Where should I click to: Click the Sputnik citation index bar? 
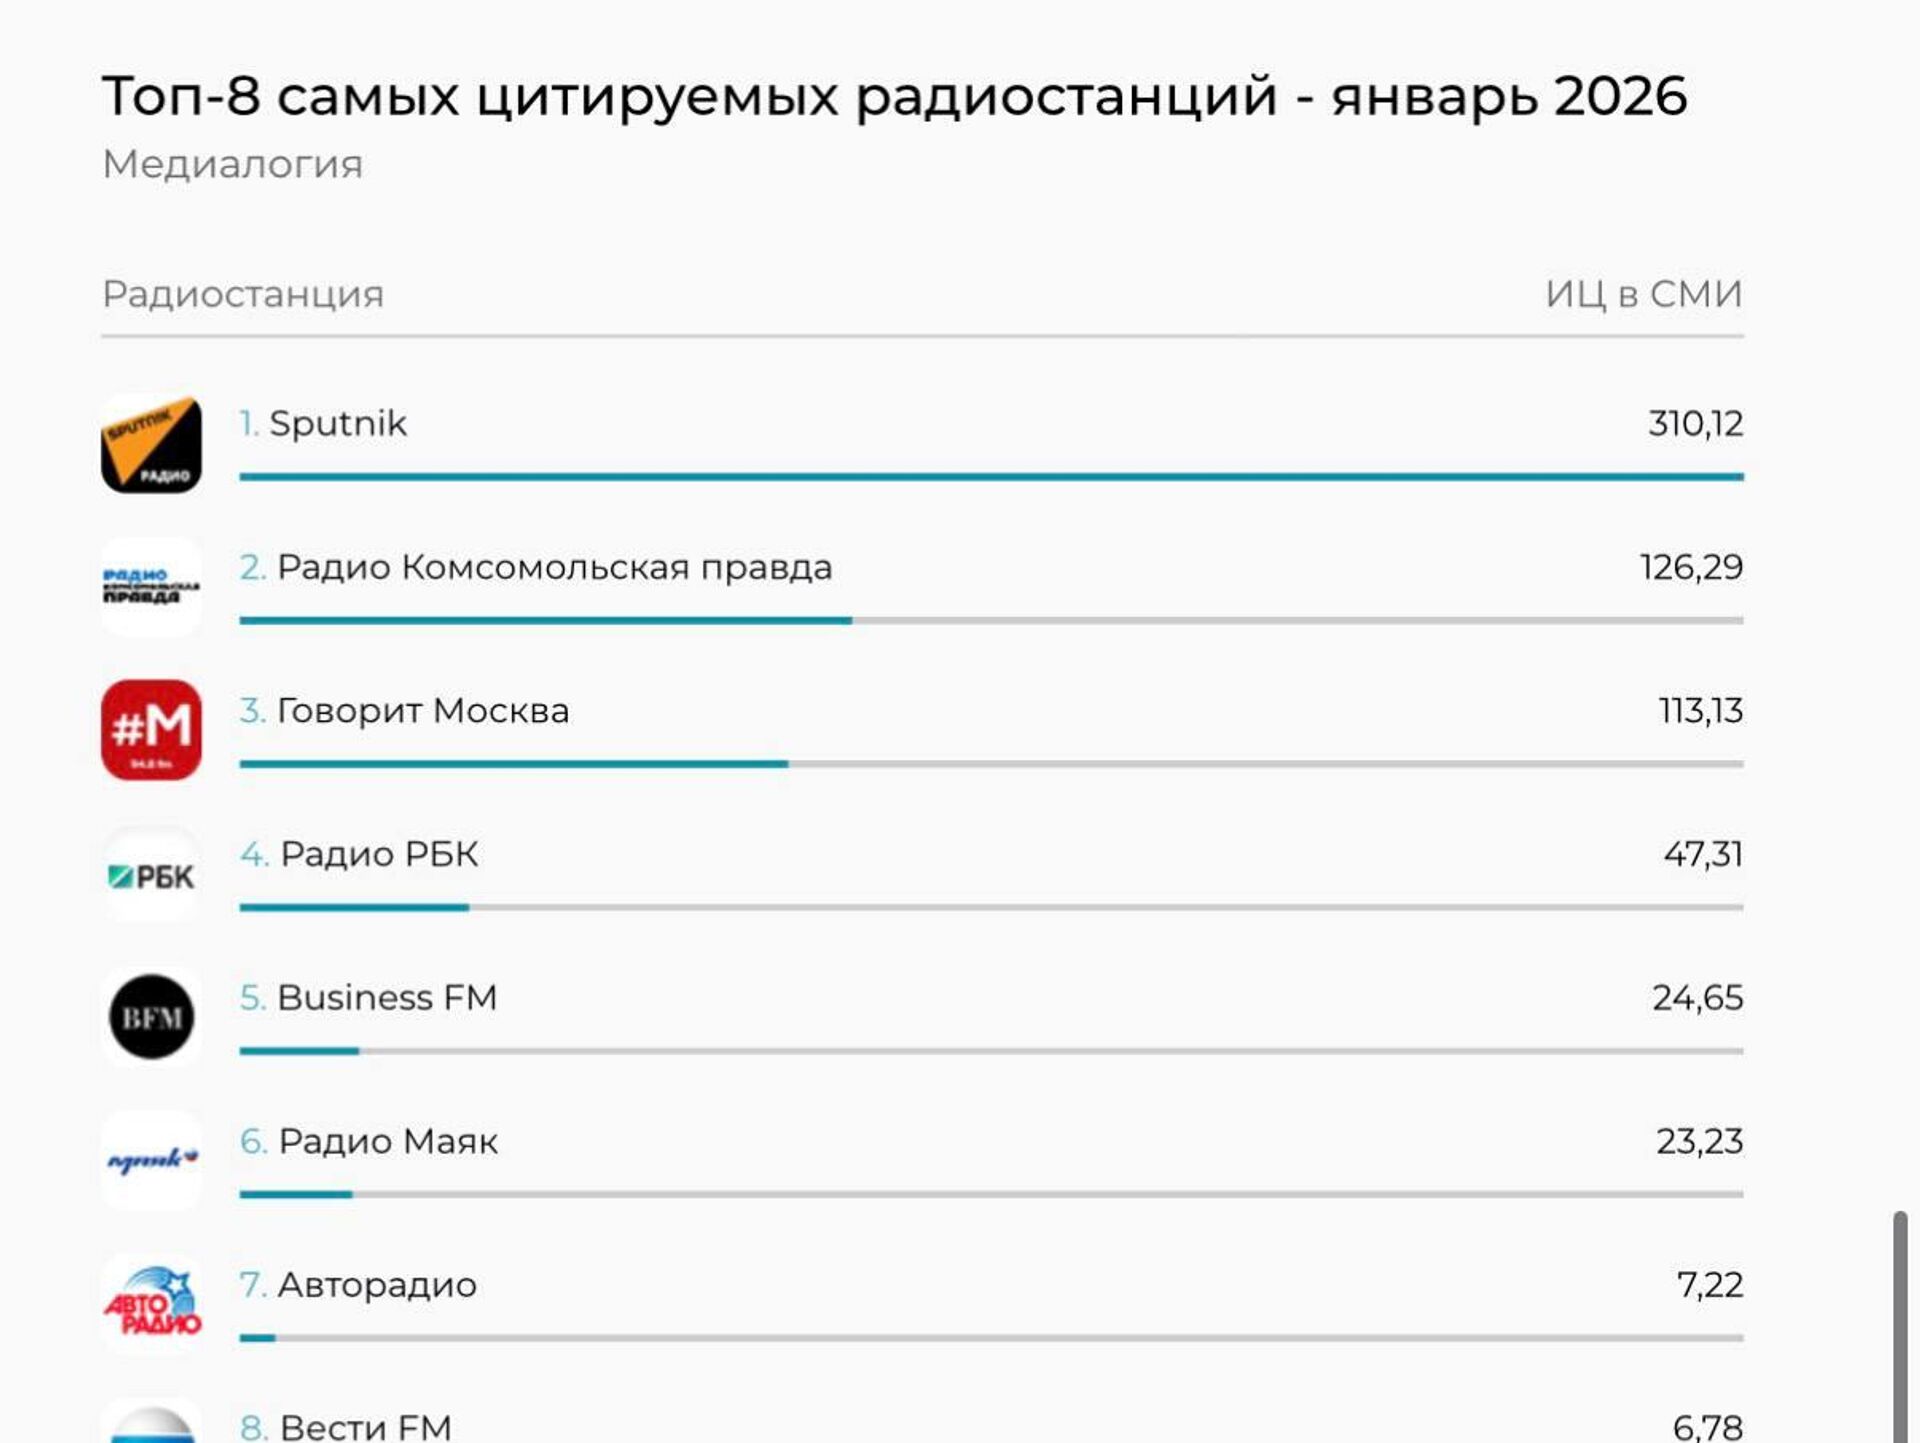990,477
